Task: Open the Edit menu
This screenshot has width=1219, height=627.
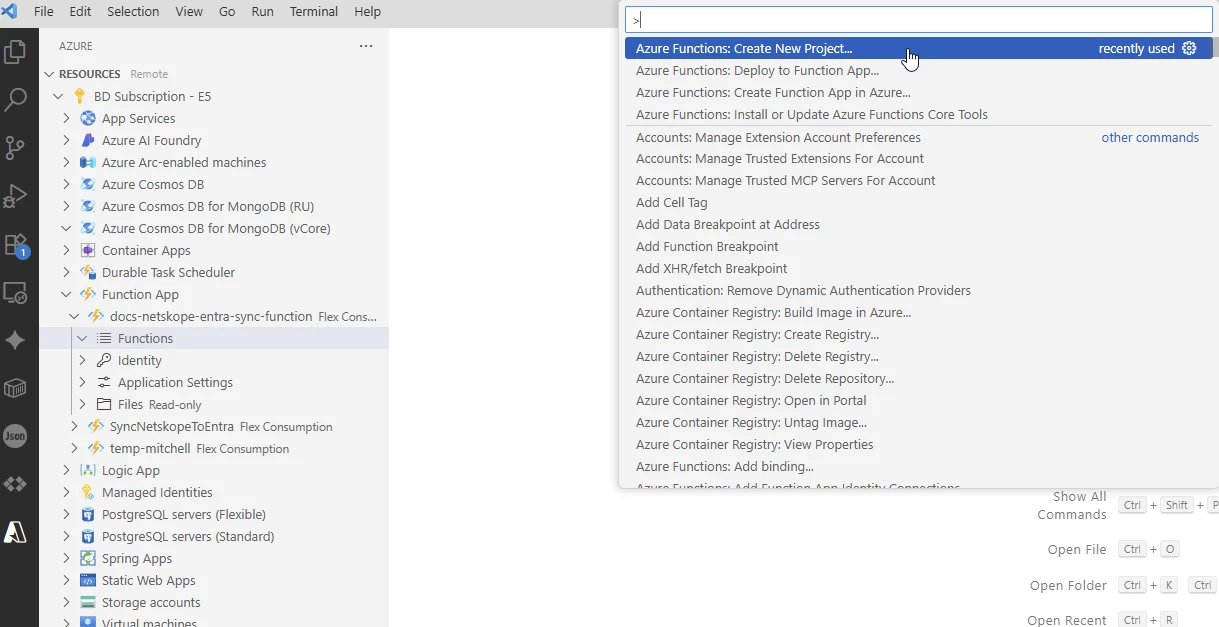Action: [80, 11]
